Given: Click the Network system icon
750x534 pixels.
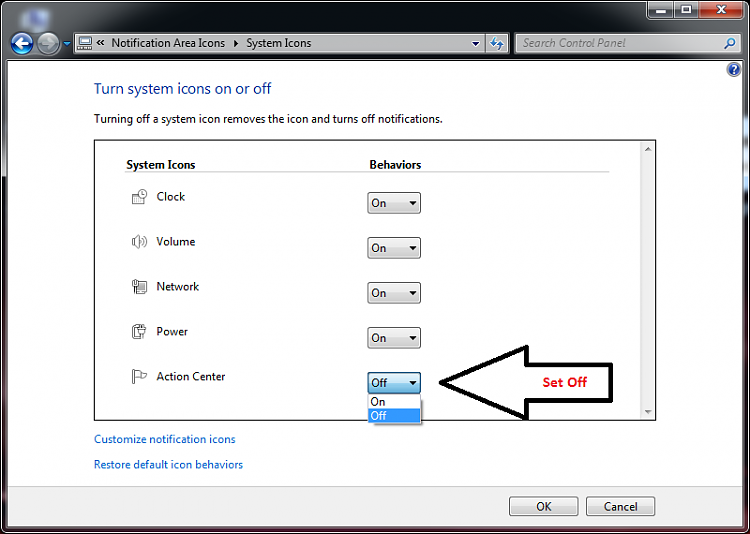Looking at the screenshot, I should tap(139, 287).
